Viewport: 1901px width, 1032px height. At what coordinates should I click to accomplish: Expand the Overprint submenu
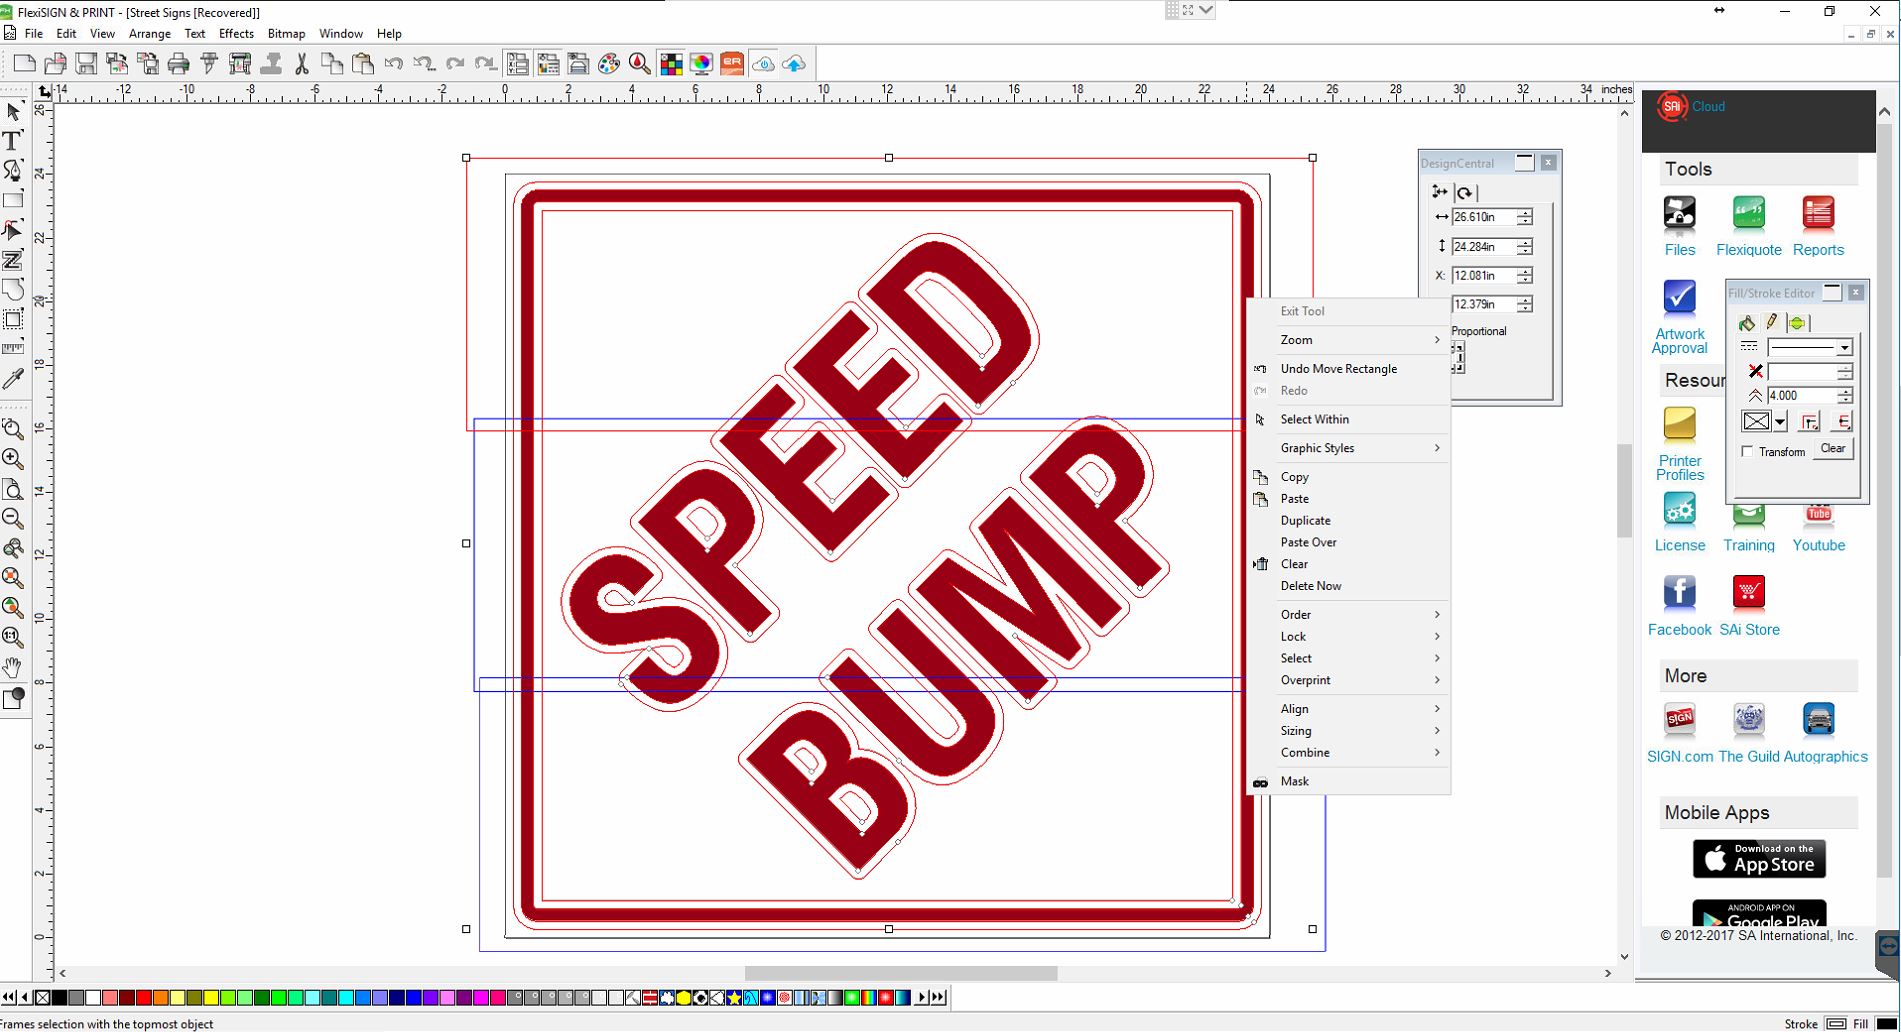click(1349, 680)
